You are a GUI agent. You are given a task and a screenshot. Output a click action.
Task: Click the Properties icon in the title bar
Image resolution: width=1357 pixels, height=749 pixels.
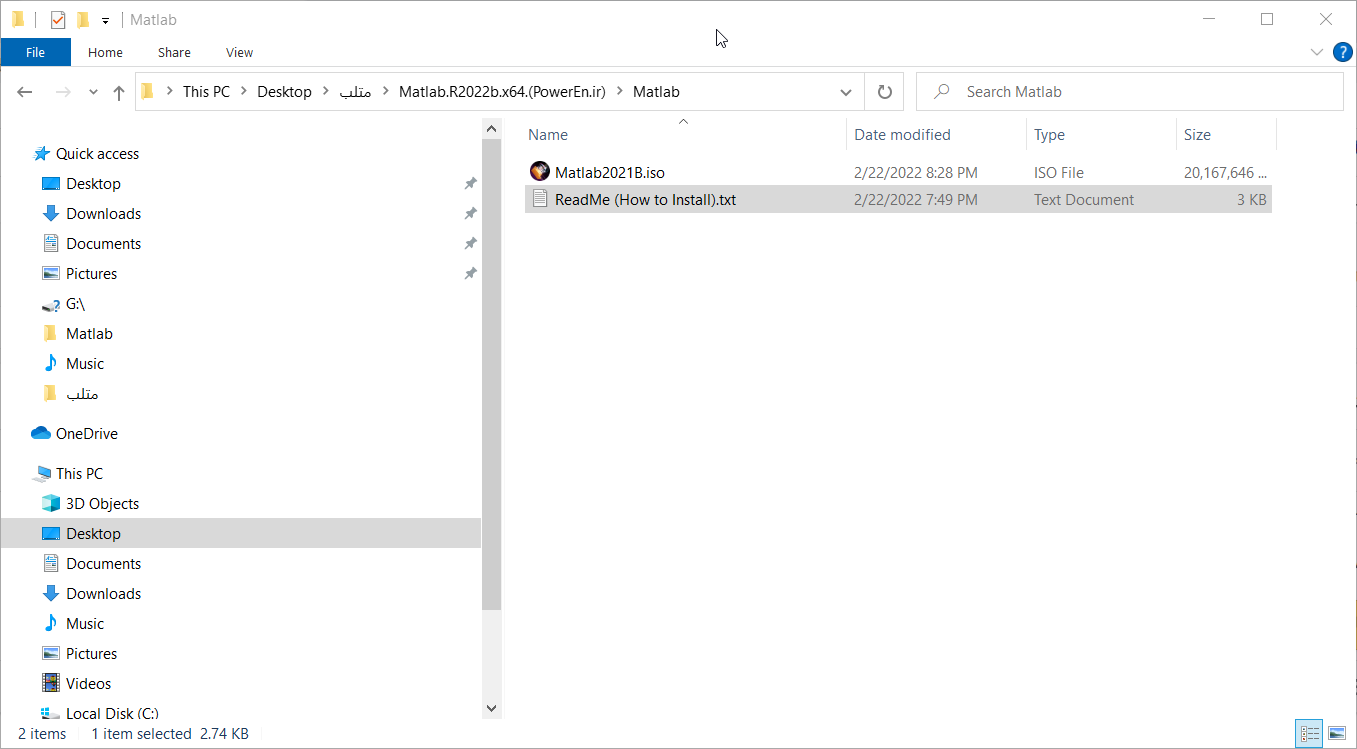[x=58, y=19]
